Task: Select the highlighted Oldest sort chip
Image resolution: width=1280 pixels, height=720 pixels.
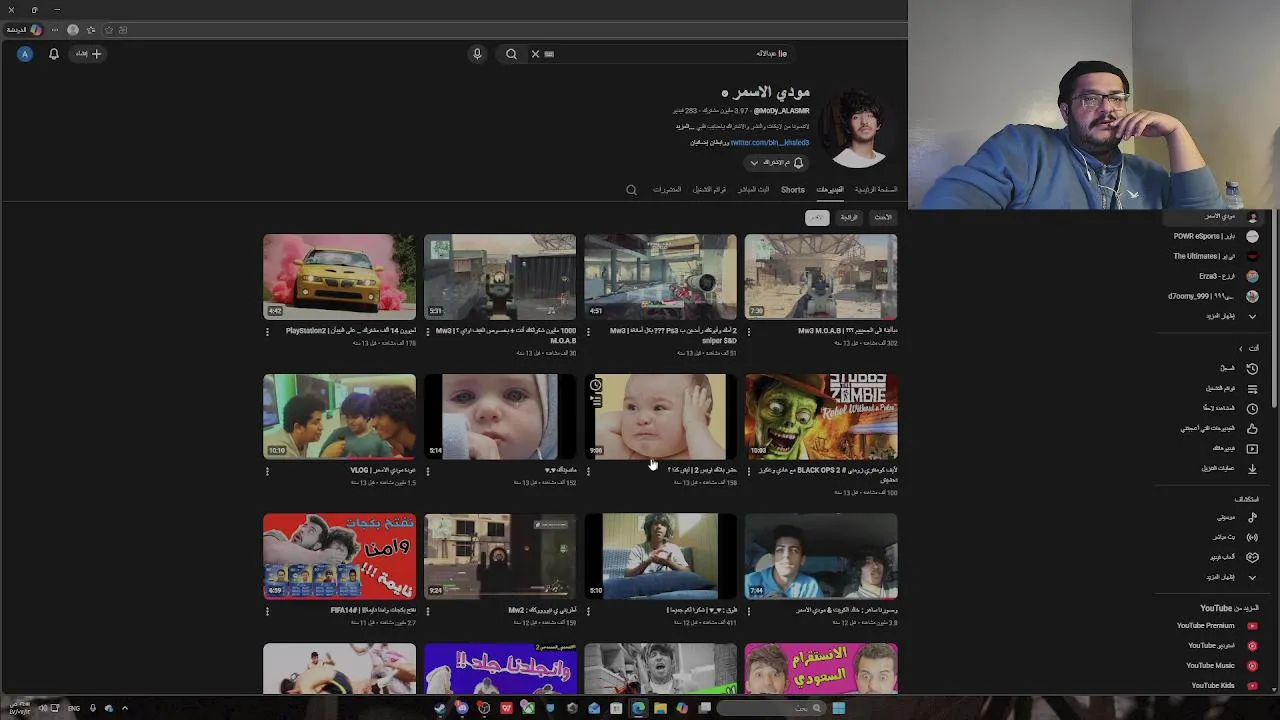Action: [x=817, y=217]
